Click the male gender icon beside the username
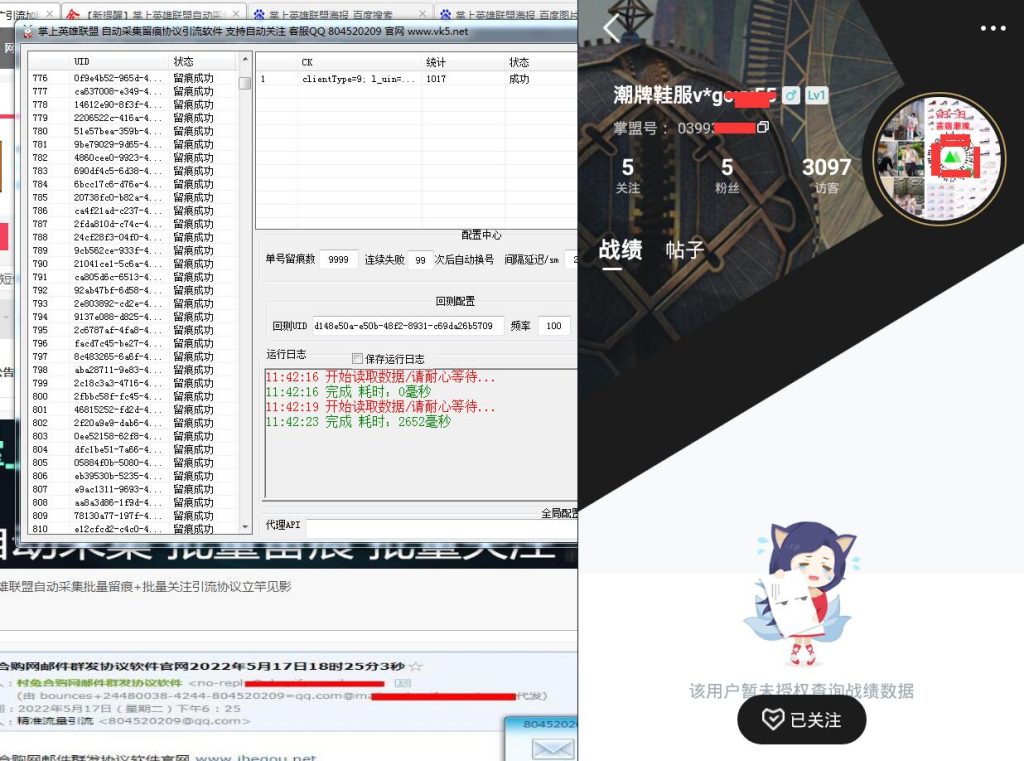Screen dimensions: 1024x761 791,95
